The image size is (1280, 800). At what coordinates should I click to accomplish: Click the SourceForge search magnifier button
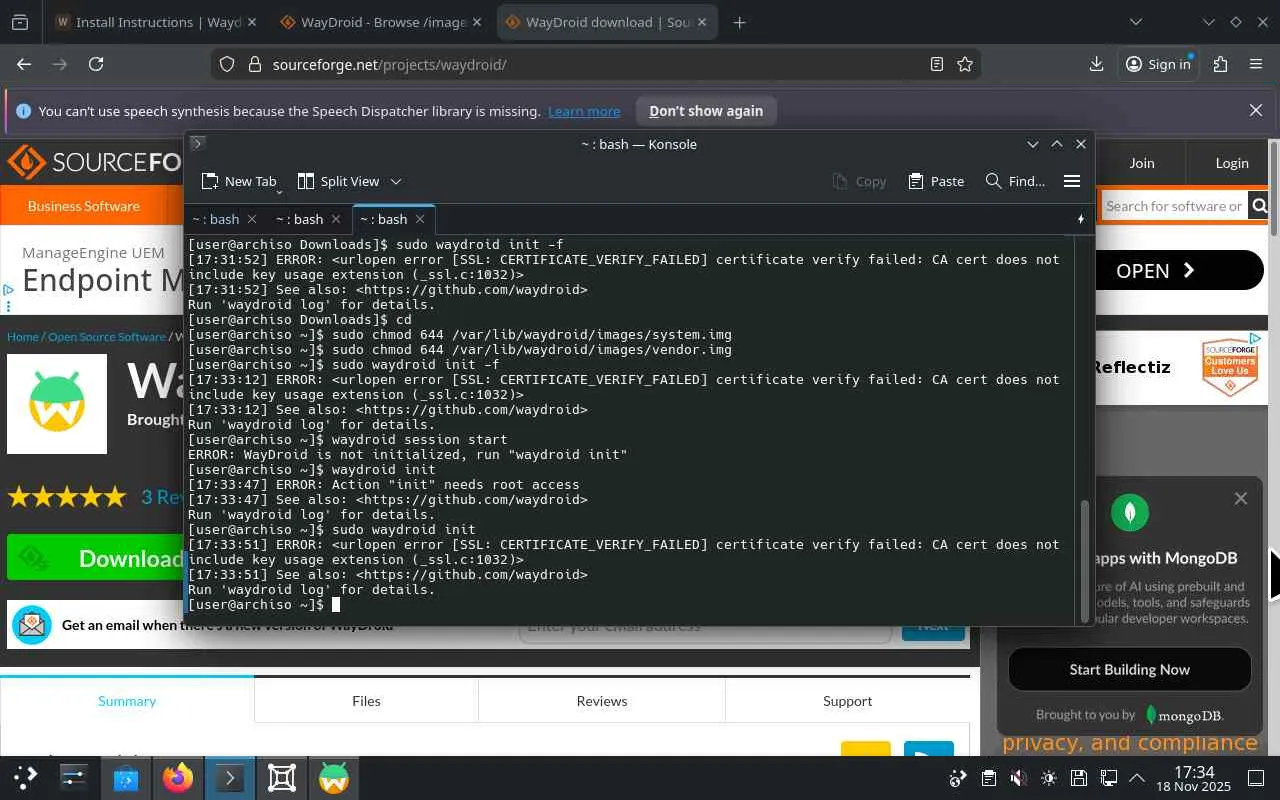(1259, 206)
